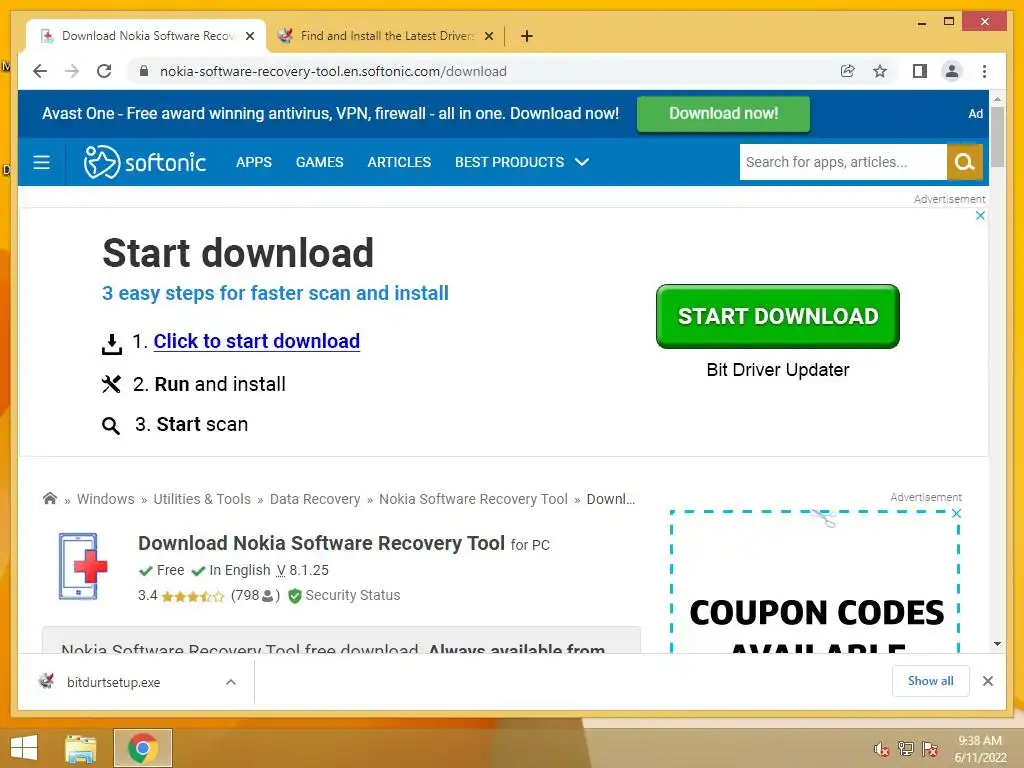
Task: Open Action Center flag tray icon
Action: point(931,748)
